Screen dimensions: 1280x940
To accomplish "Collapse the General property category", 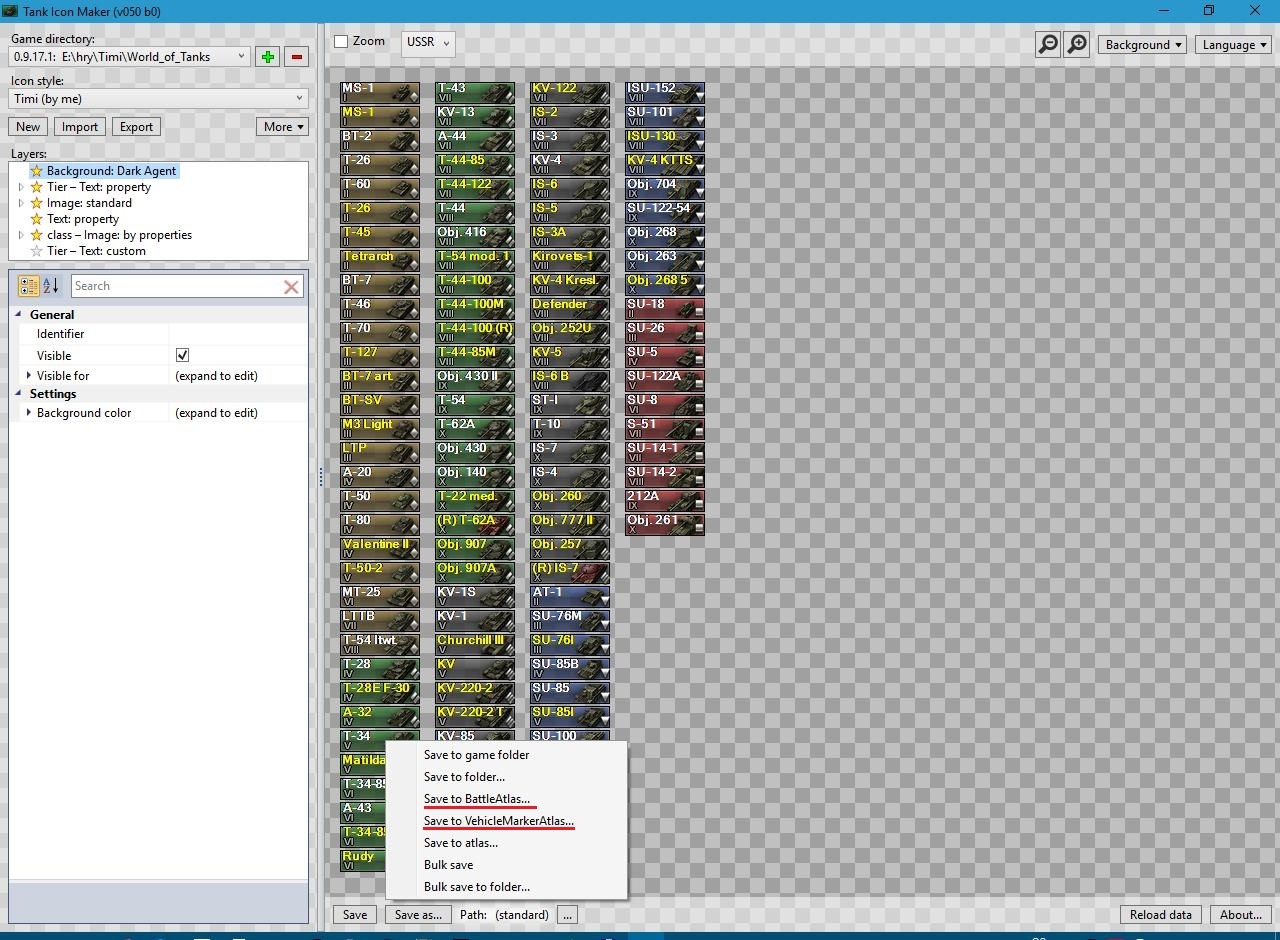I will pos(19,315).
